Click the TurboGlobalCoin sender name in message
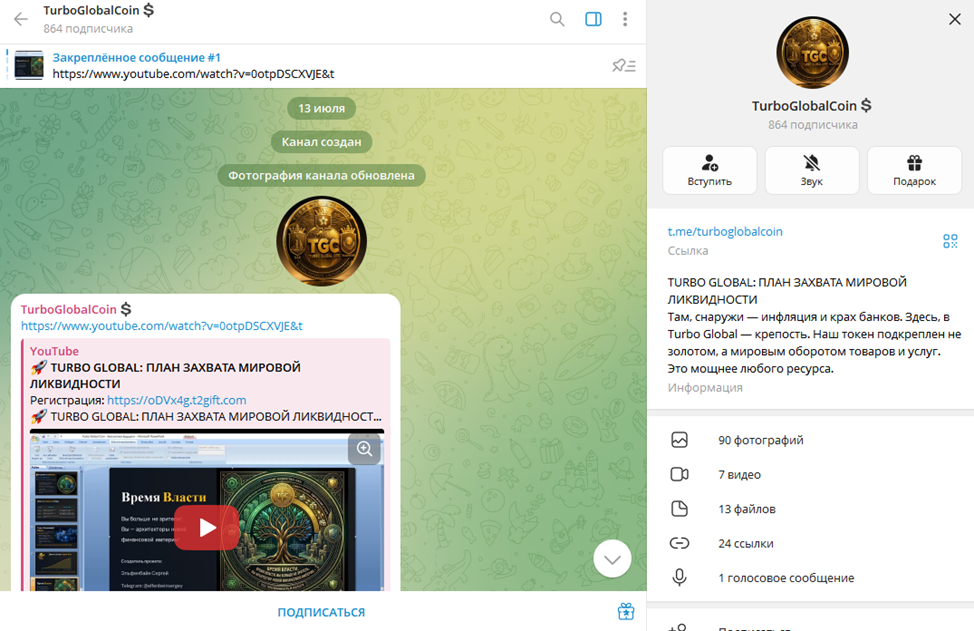Viewport: 974px width, 631px height. coord(69,309)
